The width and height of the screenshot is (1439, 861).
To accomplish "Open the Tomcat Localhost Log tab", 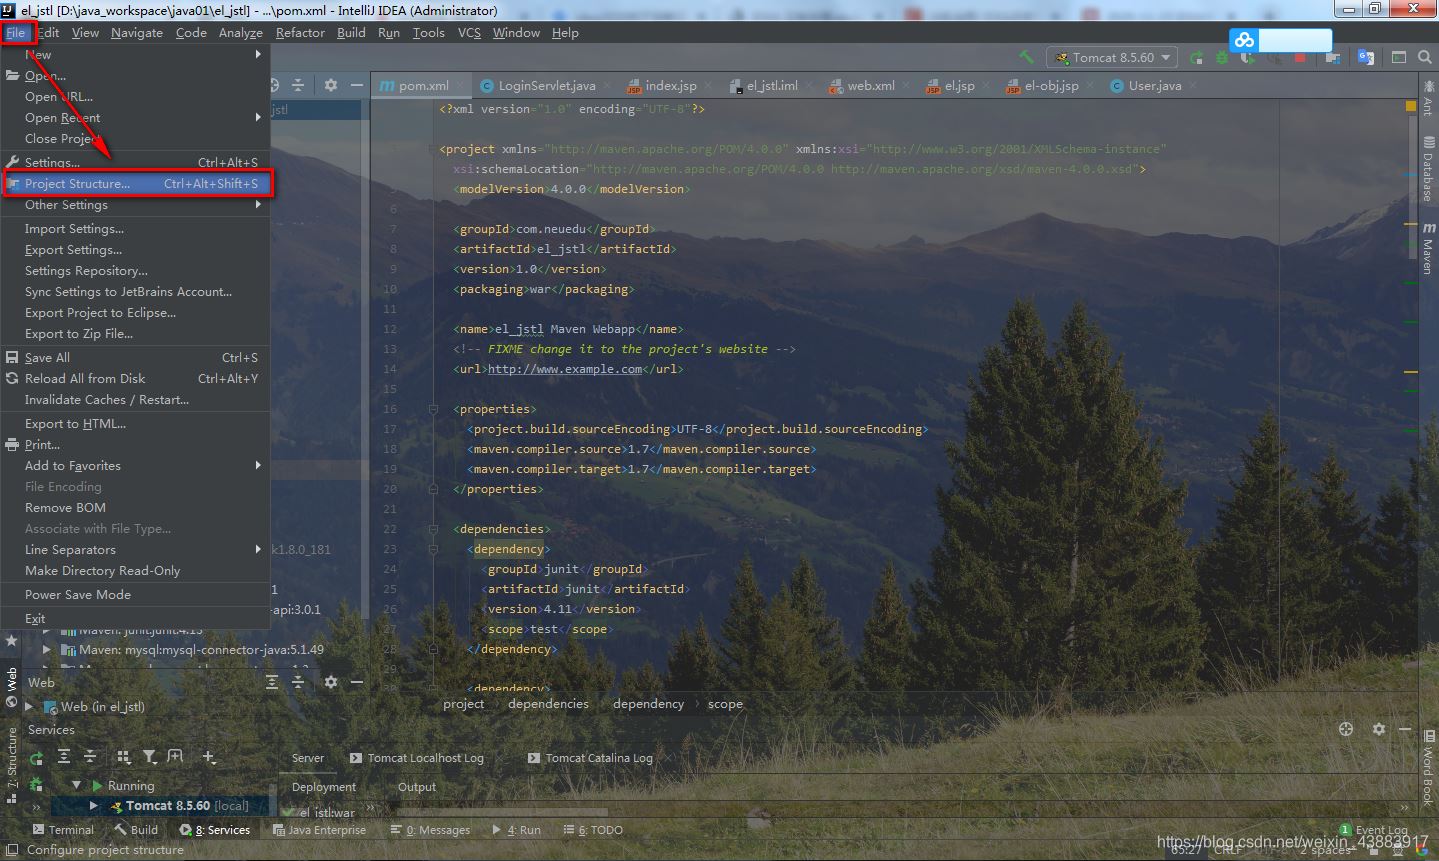I will click(417, 758).
